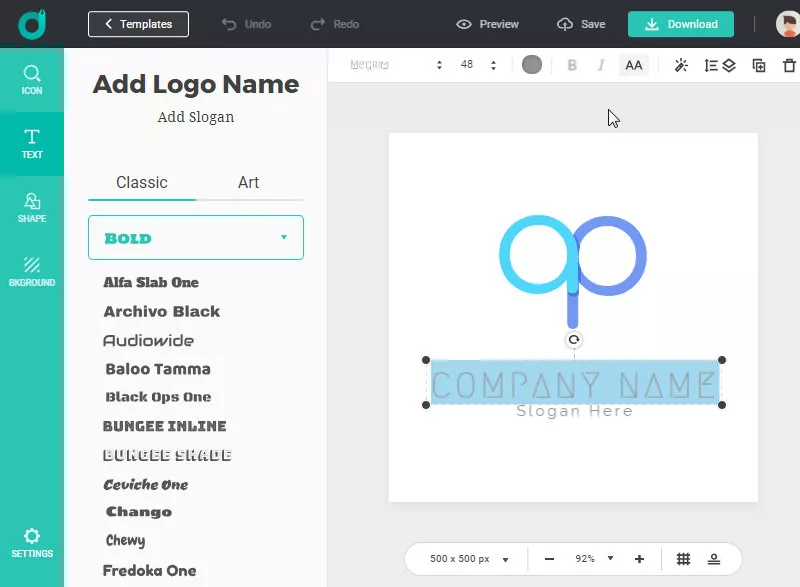
Task: Duplicate the selected text element
Action: point(759,65)
